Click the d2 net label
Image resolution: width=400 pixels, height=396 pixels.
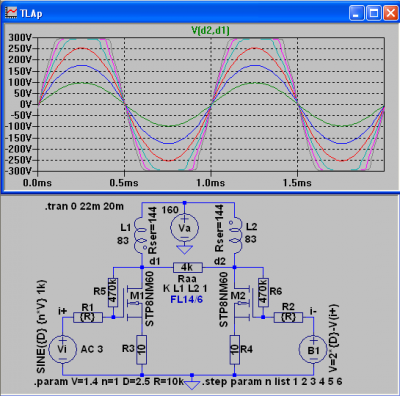(x=220, y=261)
